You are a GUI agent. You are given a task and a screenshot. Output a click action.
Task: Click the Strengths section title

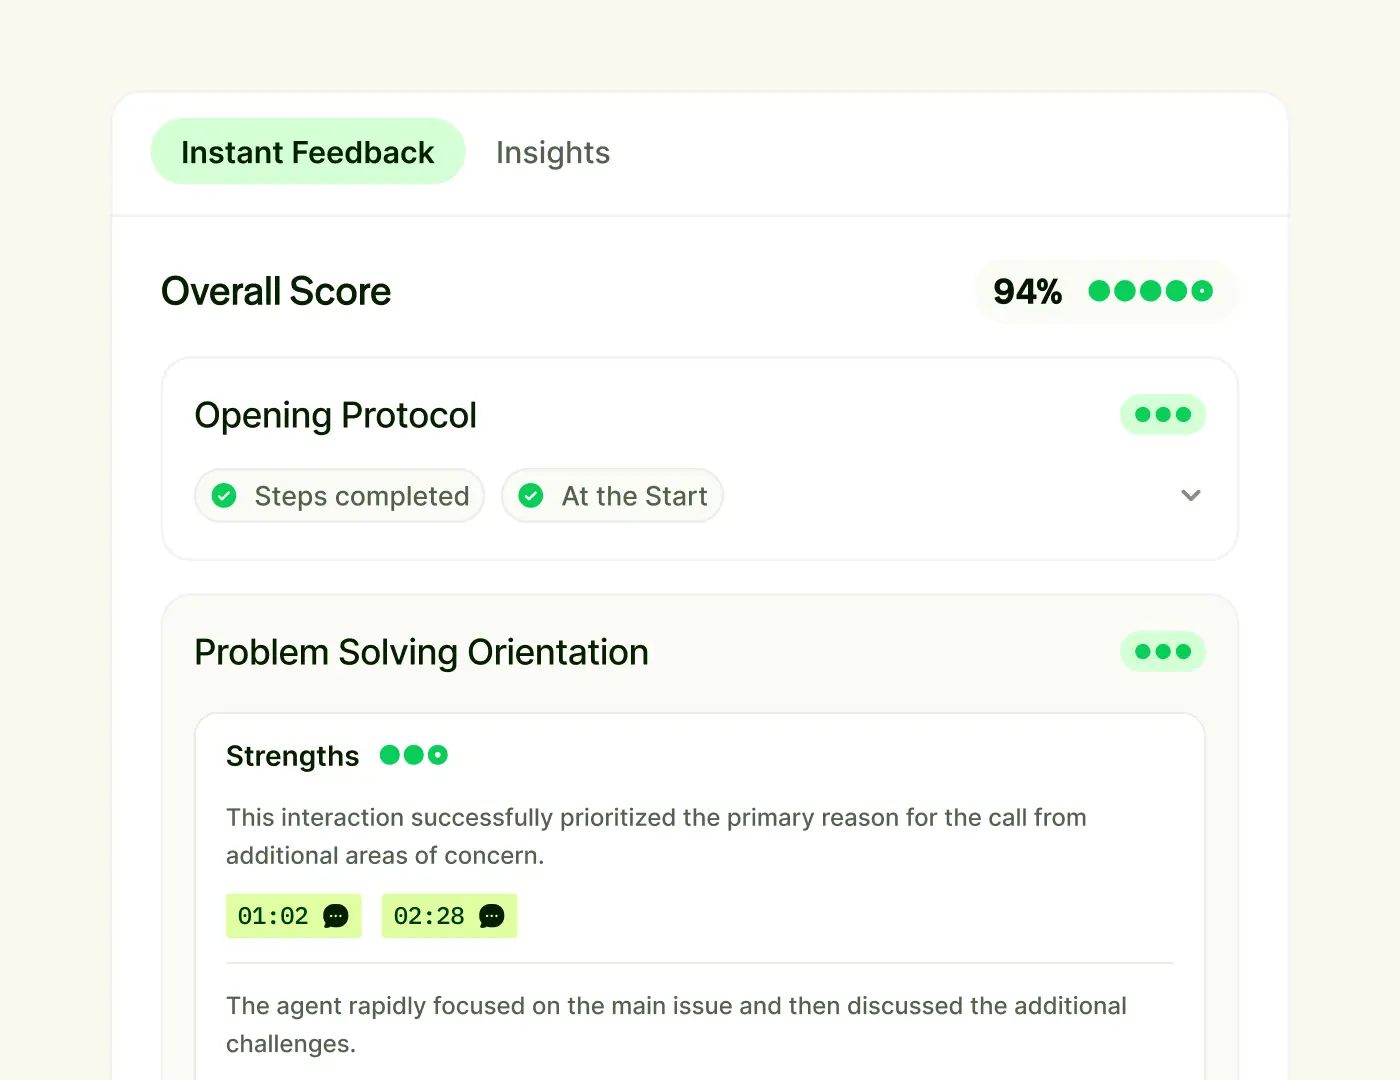click(x=293, y=756)
